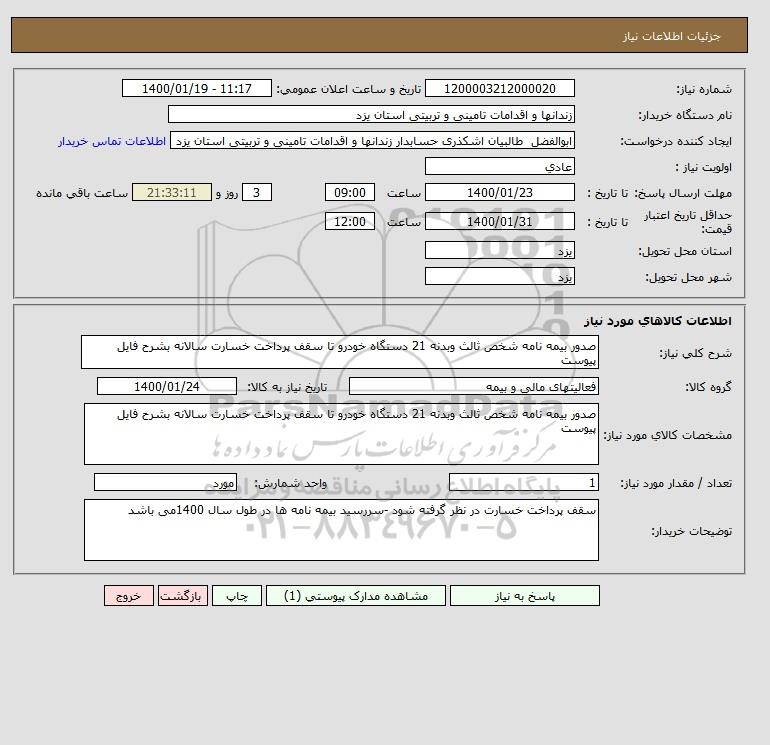Image resolution: width=770 pixels, height=745 pixels.
Task: Click the delivery city field 'یزد'
Action: point(499,276)
